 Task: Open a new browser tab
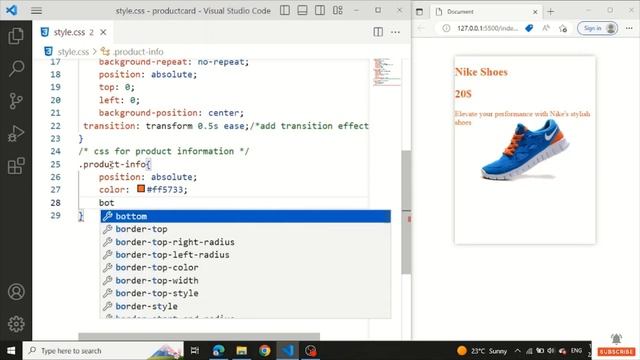(x=551, y=12)
